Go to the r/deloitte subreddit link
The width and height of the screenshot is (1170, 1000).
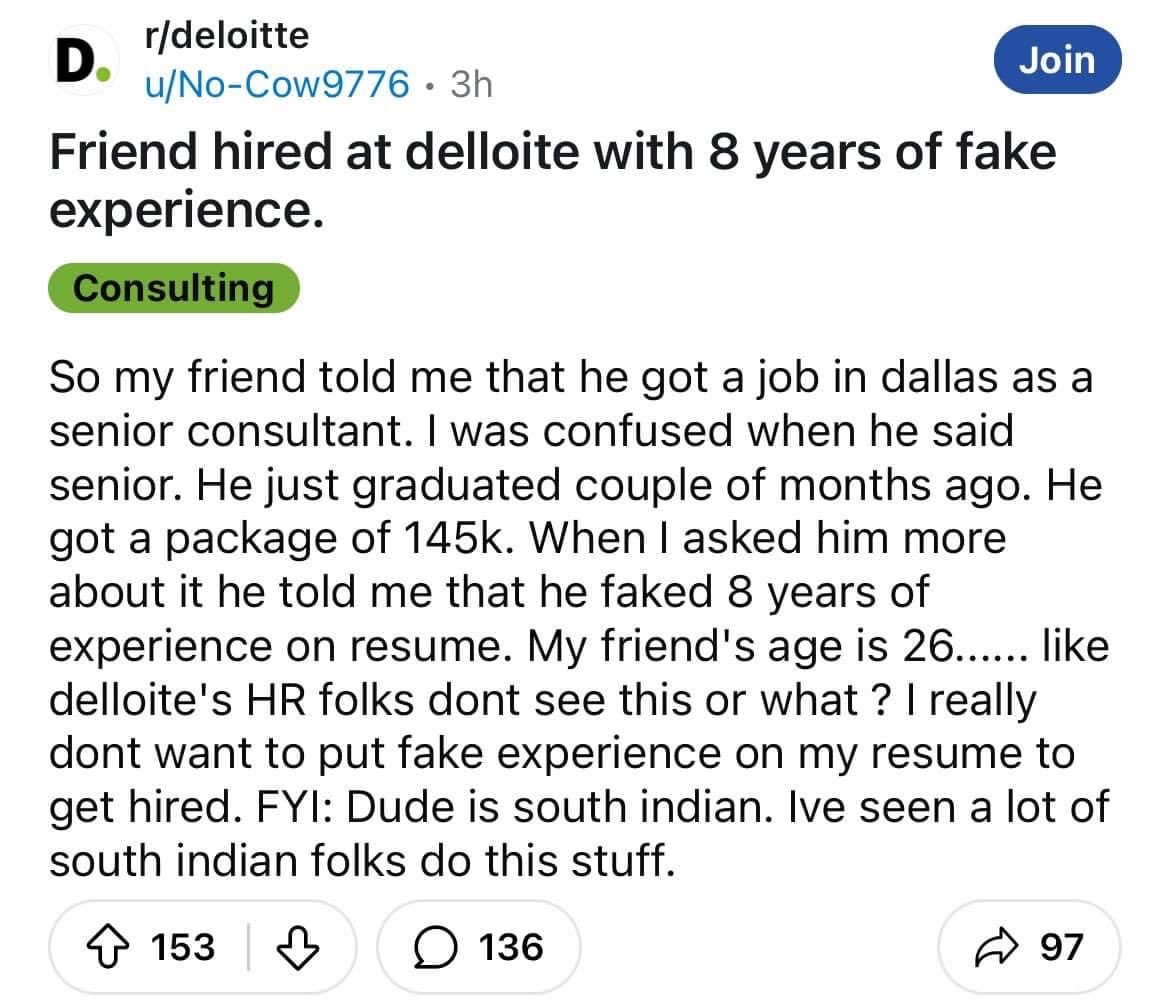coord(227,37)
